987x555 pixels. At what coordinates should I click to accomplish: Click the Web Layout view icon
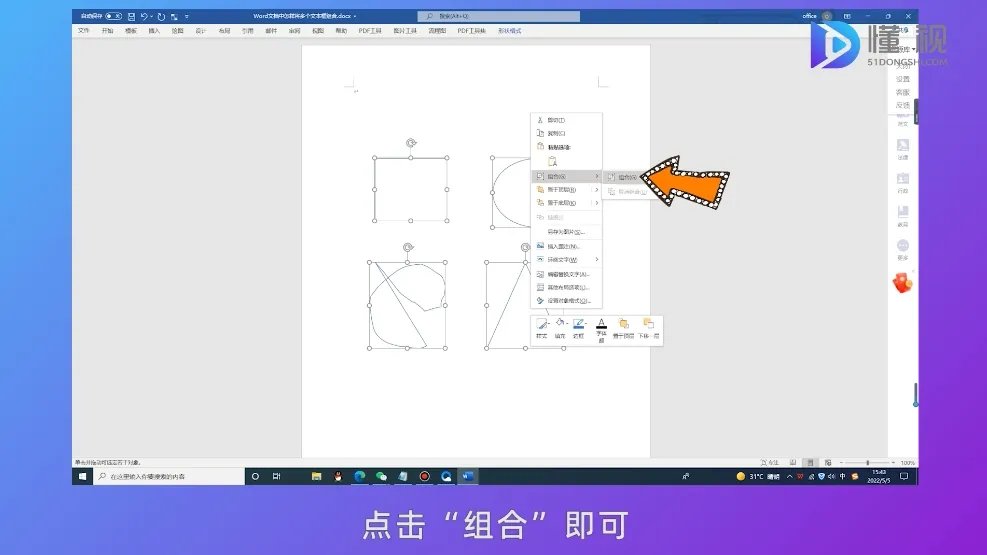pyautogui.click(x=828, y=462)
